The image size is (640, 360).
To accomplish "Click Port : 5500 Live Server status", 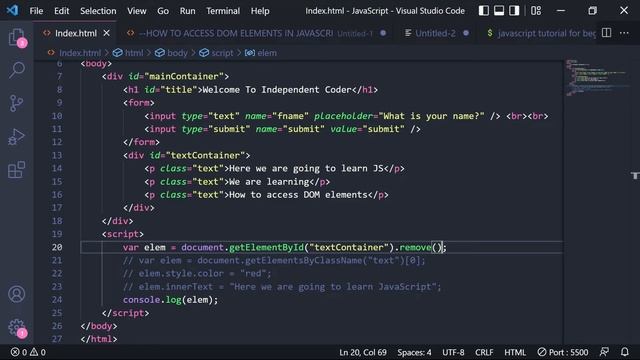I will pyautogui.click(x=563, y=352).
